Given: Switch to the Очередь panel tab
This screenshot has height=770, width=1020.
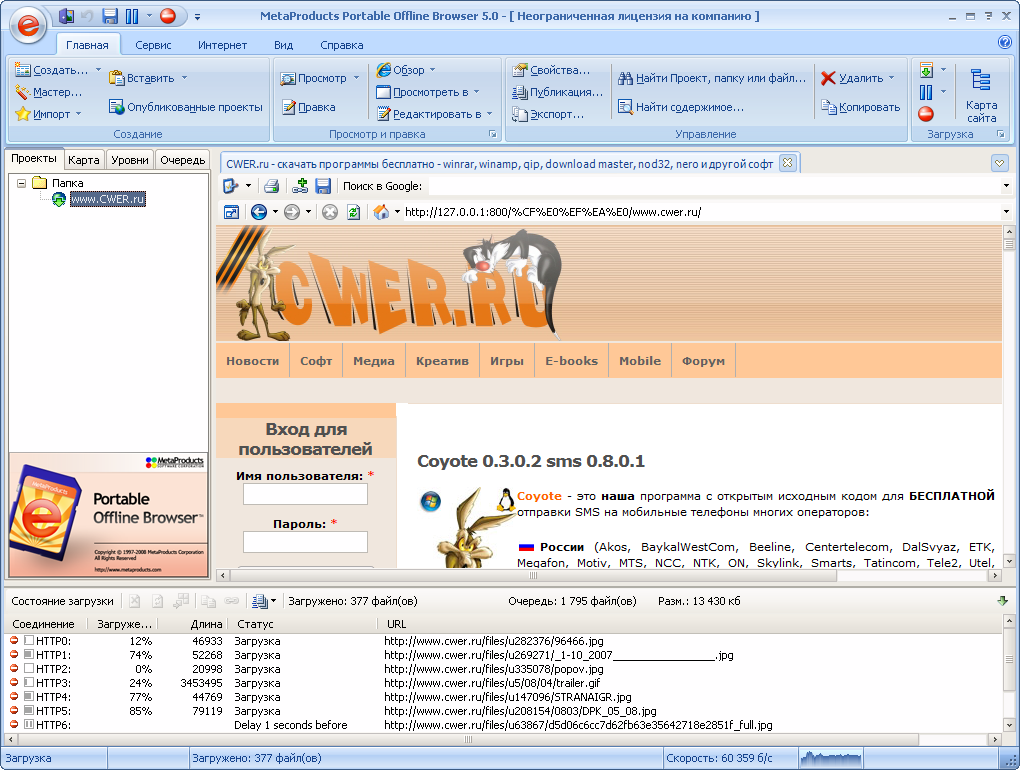Looking at the screenshot, I should 182,160.
